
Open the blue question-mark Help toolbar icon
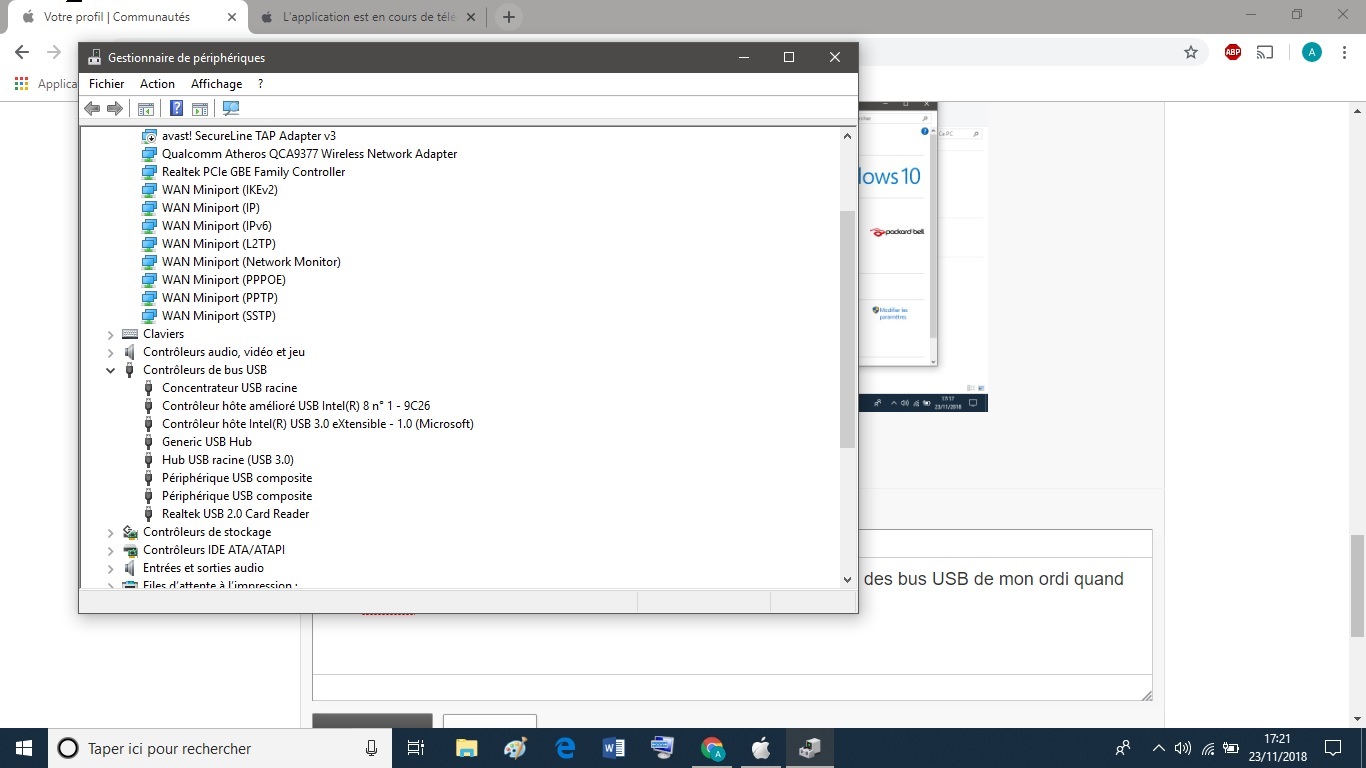pyautogui.click(x=177, y=108)
